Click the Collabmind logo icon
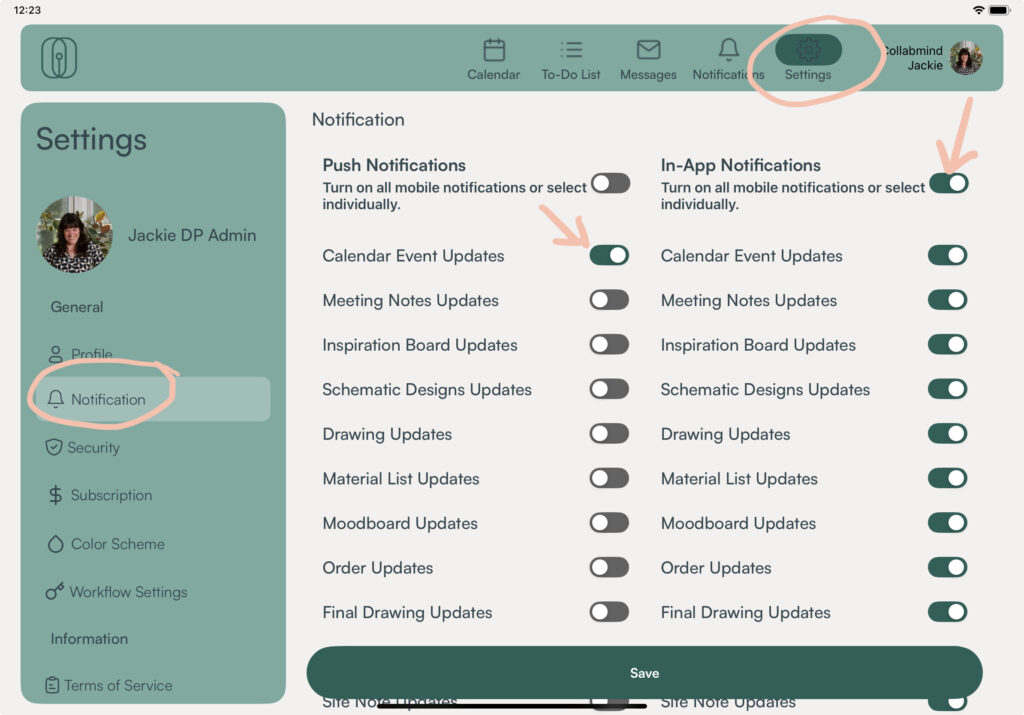Image resolution: width=1024 pixels, height=715 pixels. point(59,58)
